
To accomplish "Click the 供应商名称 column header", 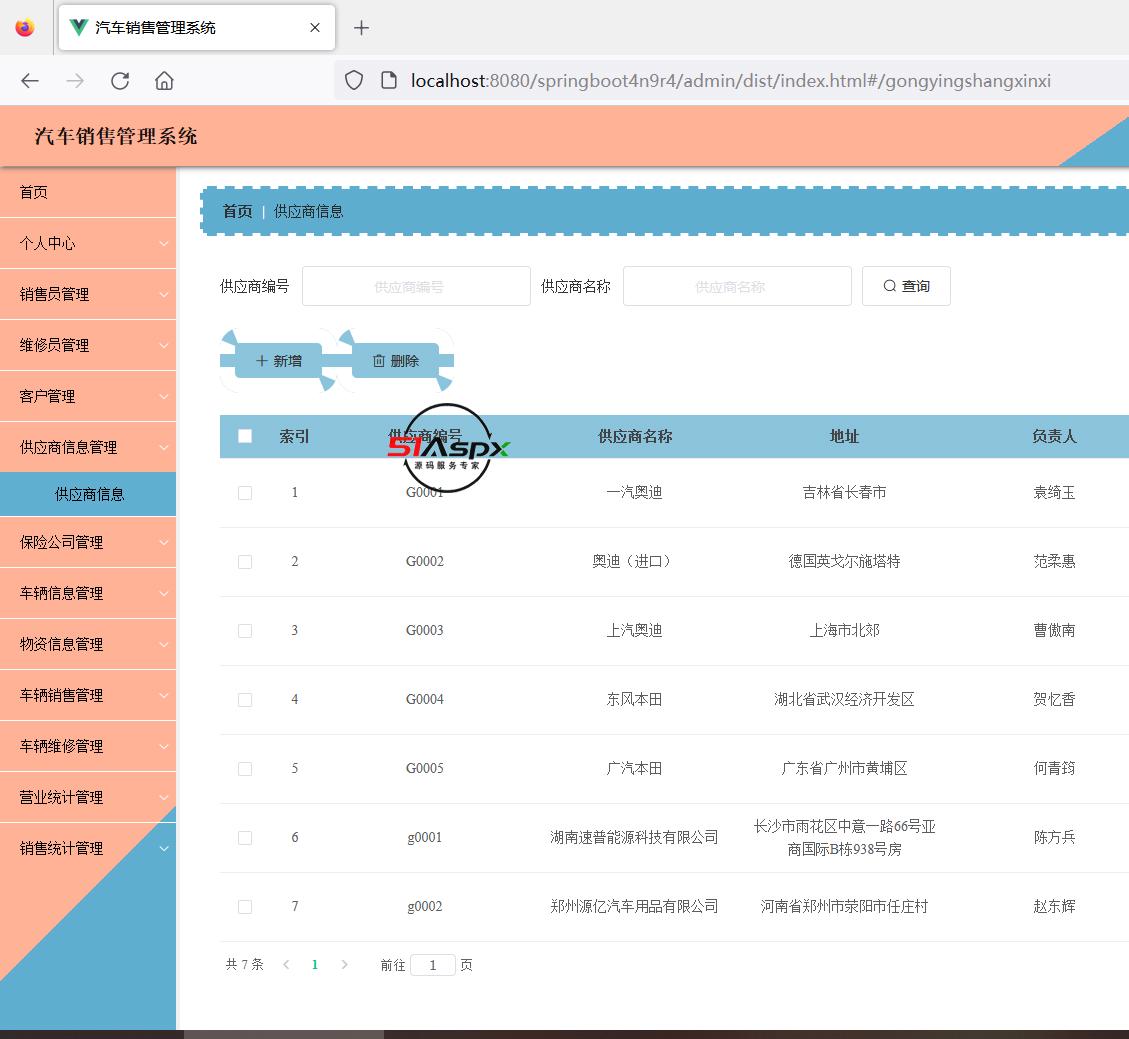I will point(634,436).
